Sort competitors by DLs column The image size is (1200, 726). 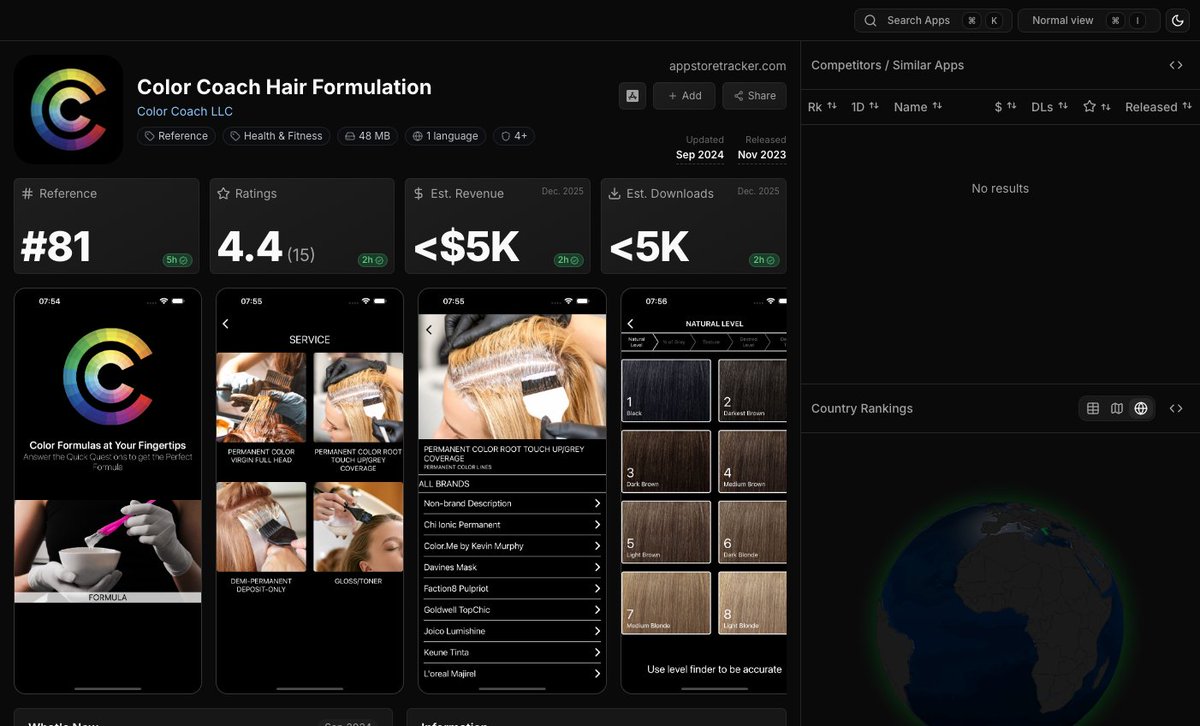tap(1050, 107)
